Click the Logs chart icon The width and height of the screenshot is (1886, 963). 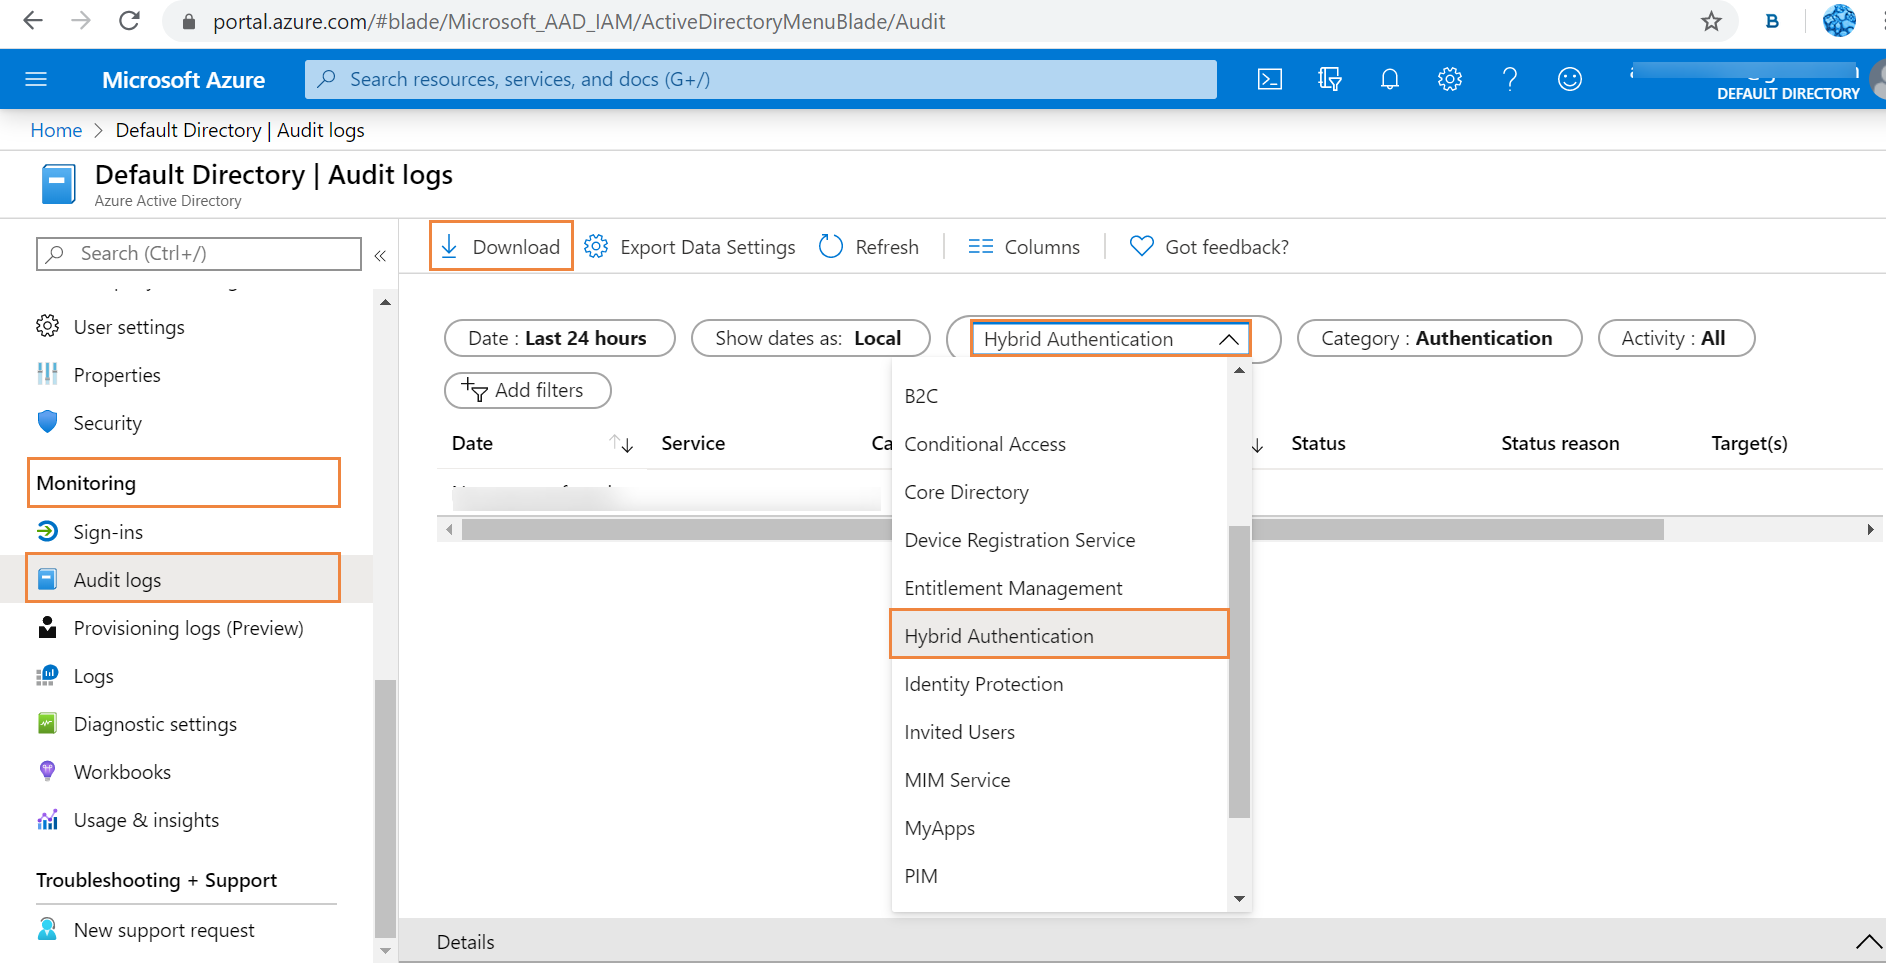[47, 675]
